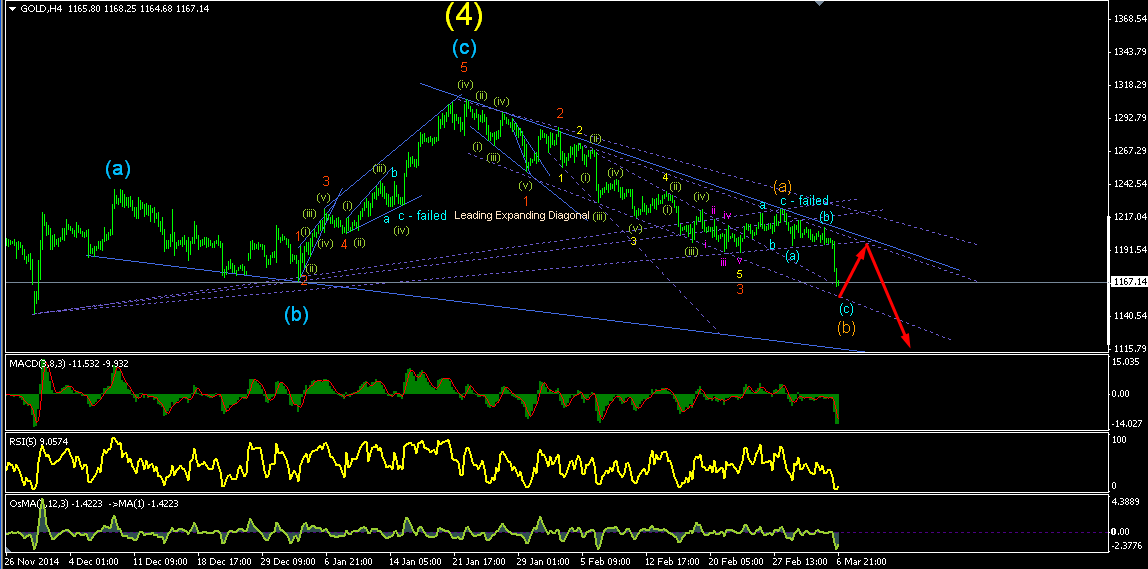Viewport: 1148px width, 569px height.
Task: Click the 14 Jan 05:00 time axis label
Action: click(x=415, y=562)
